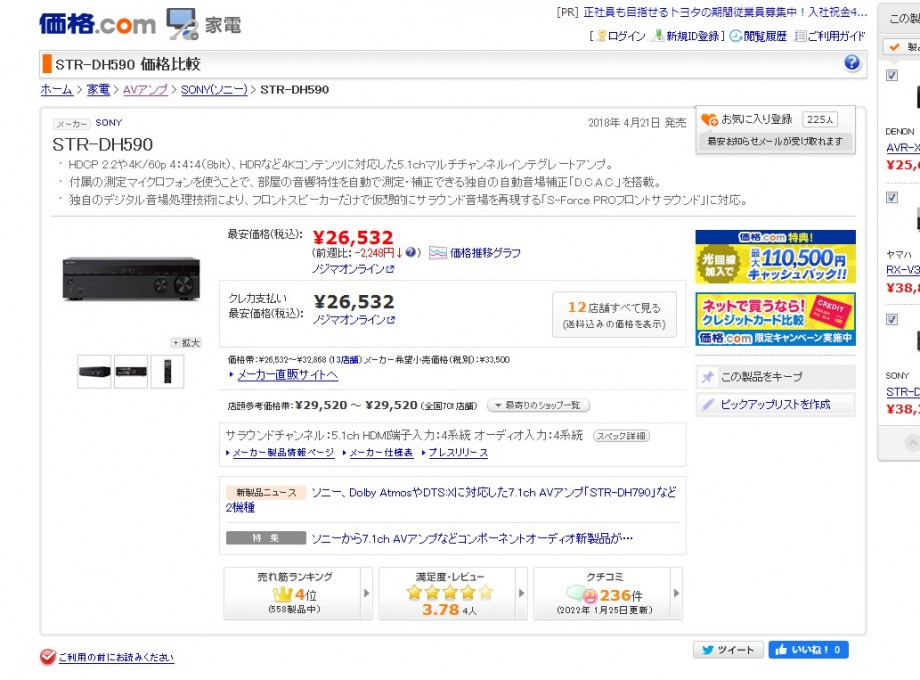Click SONY maker name link
This screenshot has height=680, width=920.
(x=109, y=123)
